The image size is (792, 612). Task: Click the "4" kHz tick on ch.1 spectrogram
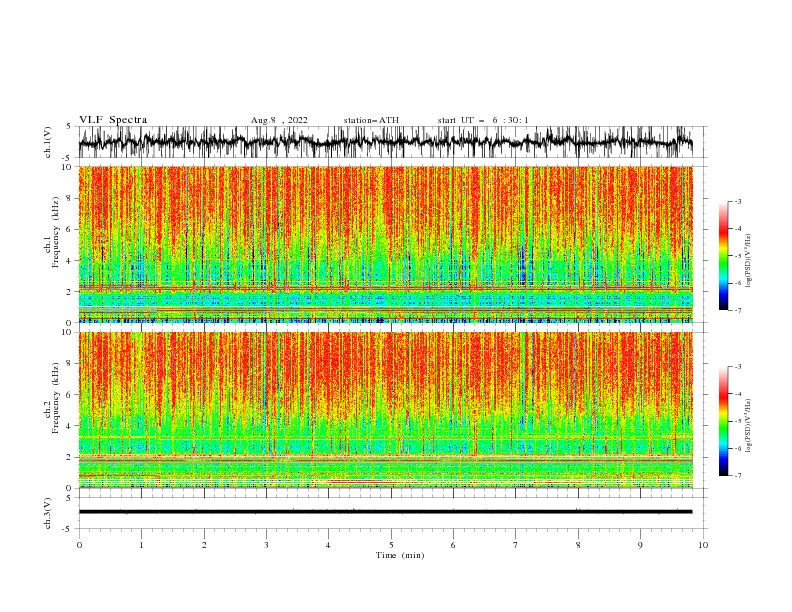(x=69, y=261)
